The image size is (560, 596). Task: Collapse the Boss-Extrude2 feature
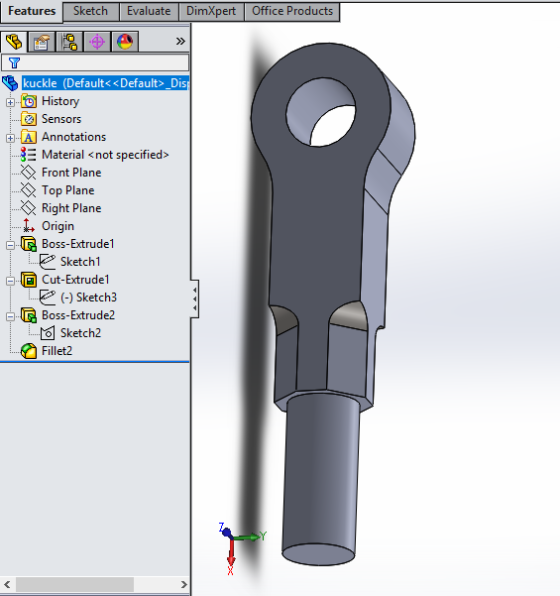[x=11, y=317]
